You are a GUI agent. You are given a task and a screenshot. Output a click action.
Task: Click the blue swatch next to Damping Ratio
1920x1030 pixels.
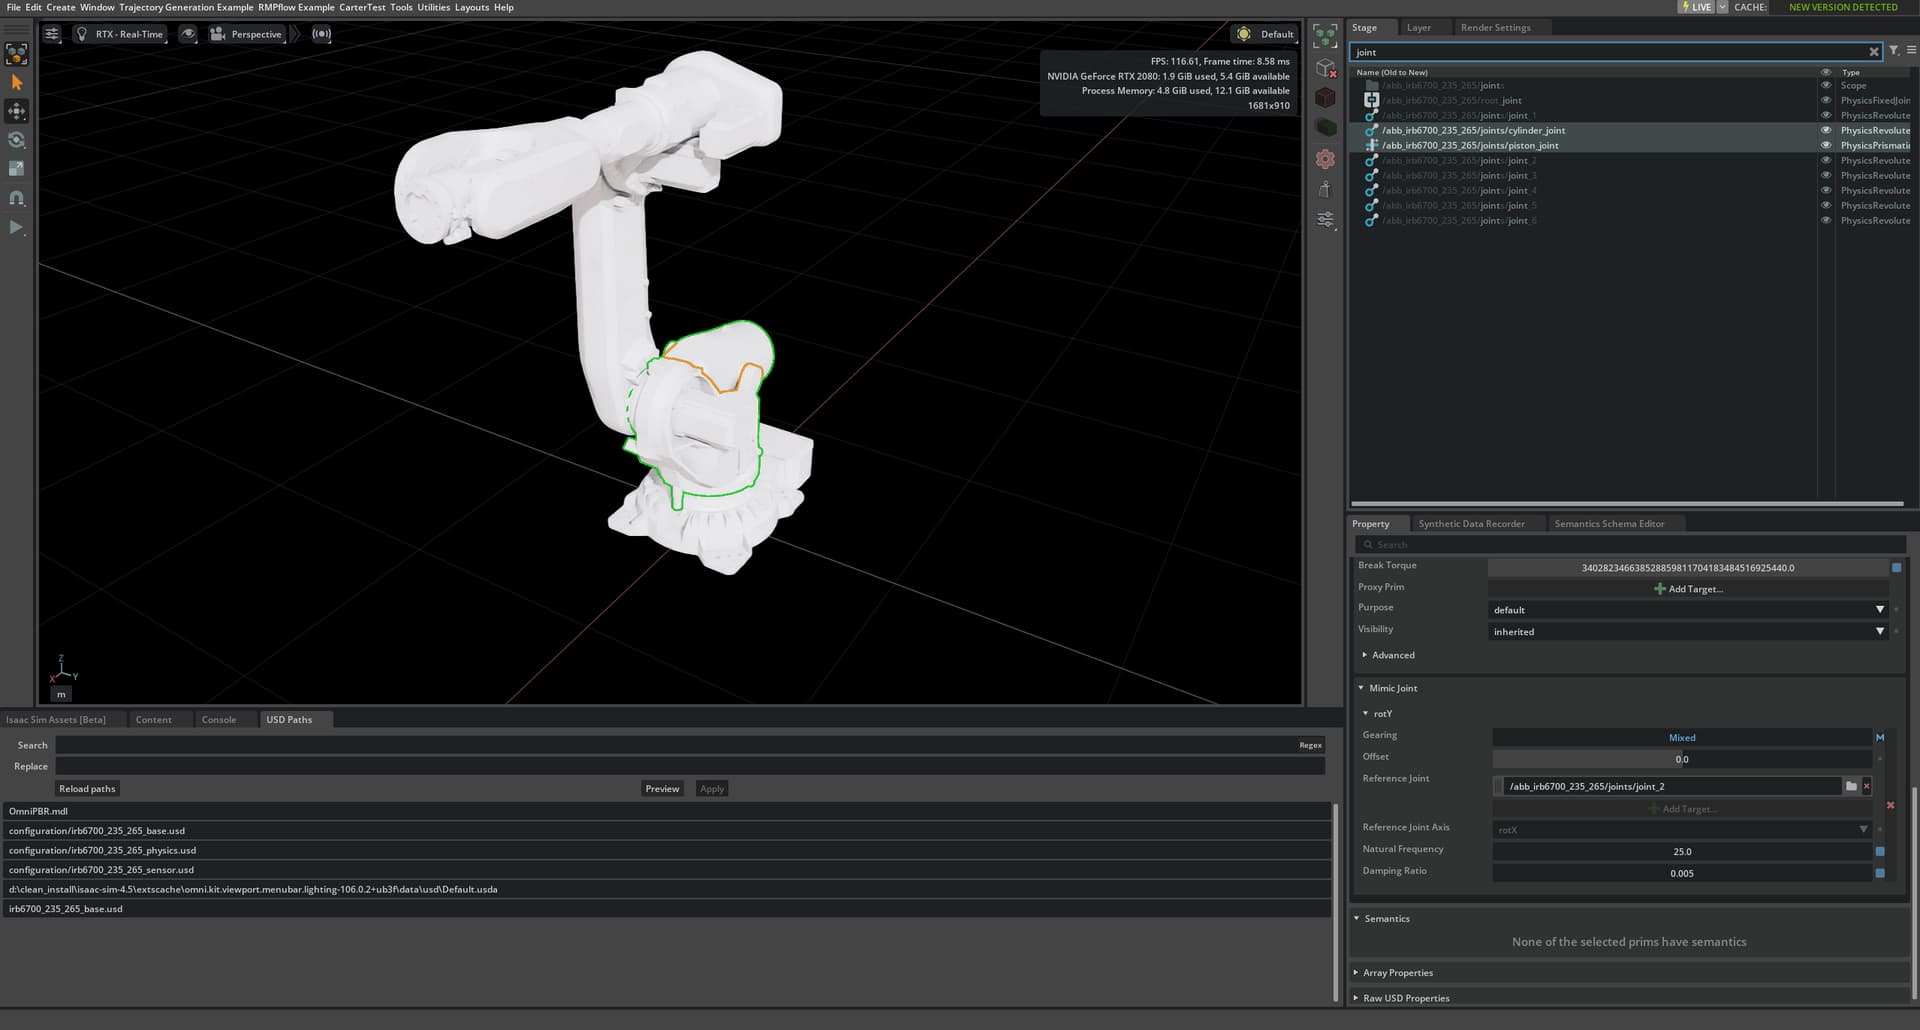[x=1882, y=873]
